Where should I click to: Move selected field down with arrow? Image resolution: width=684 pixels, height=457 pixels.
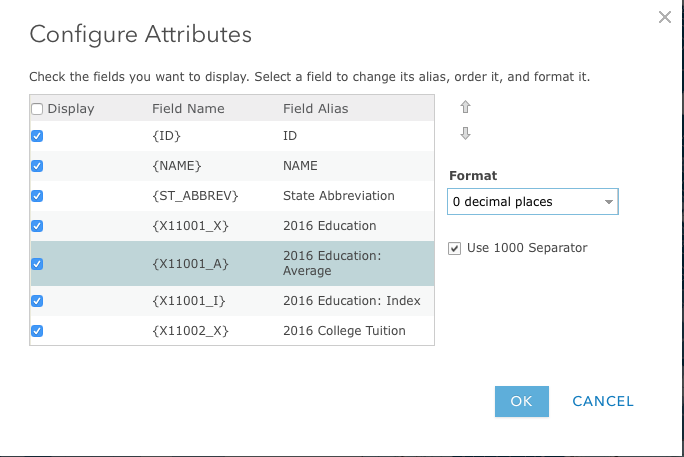(x=465, y=134)
